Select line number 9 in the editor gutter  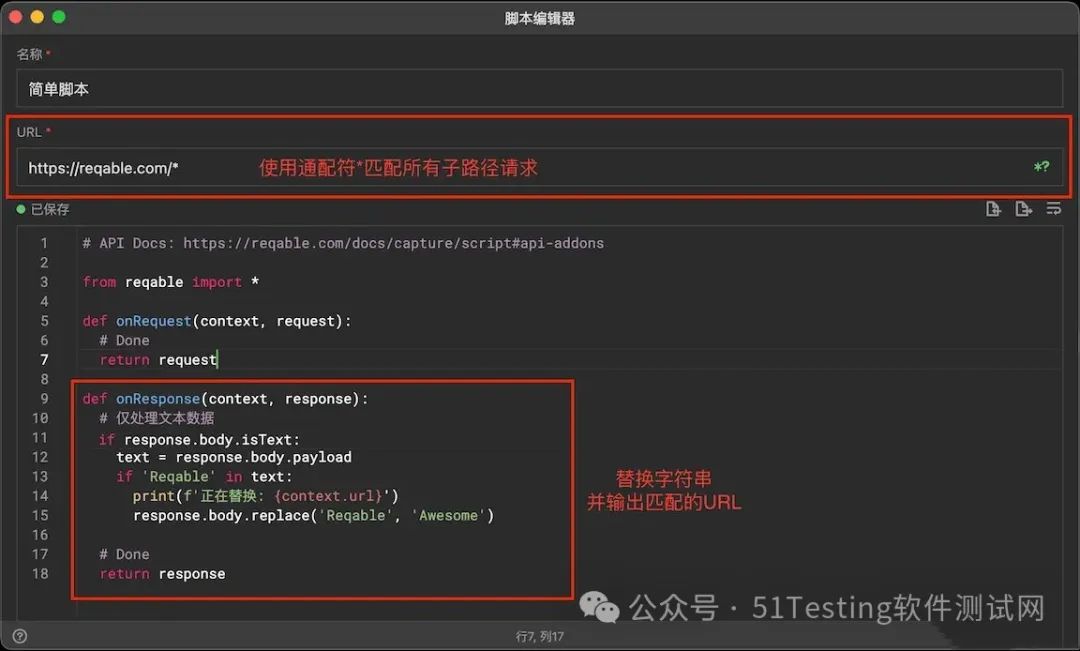[x=44, y=398]
